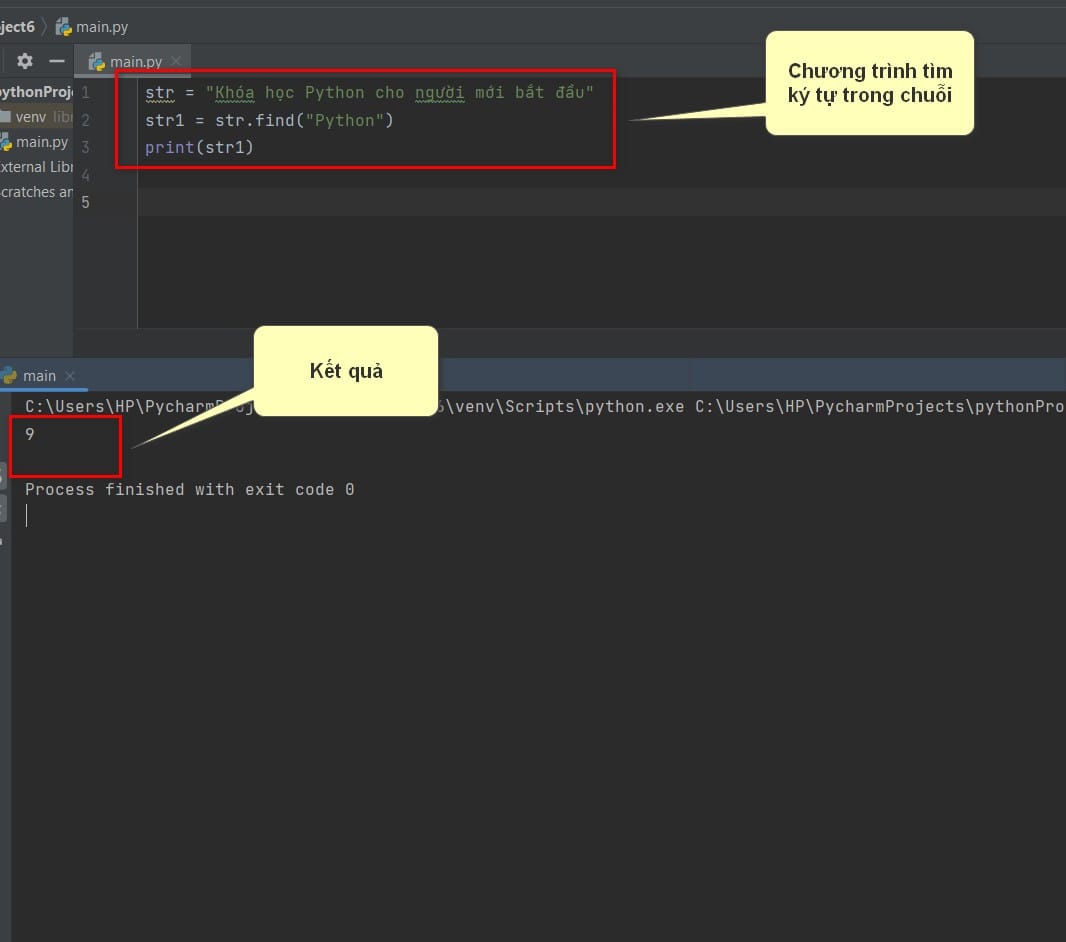Image resolution: width=1066 pixels, height=942 pixels.
Task: Click on the print(str1) statement
Action: (x=199, y=148)
